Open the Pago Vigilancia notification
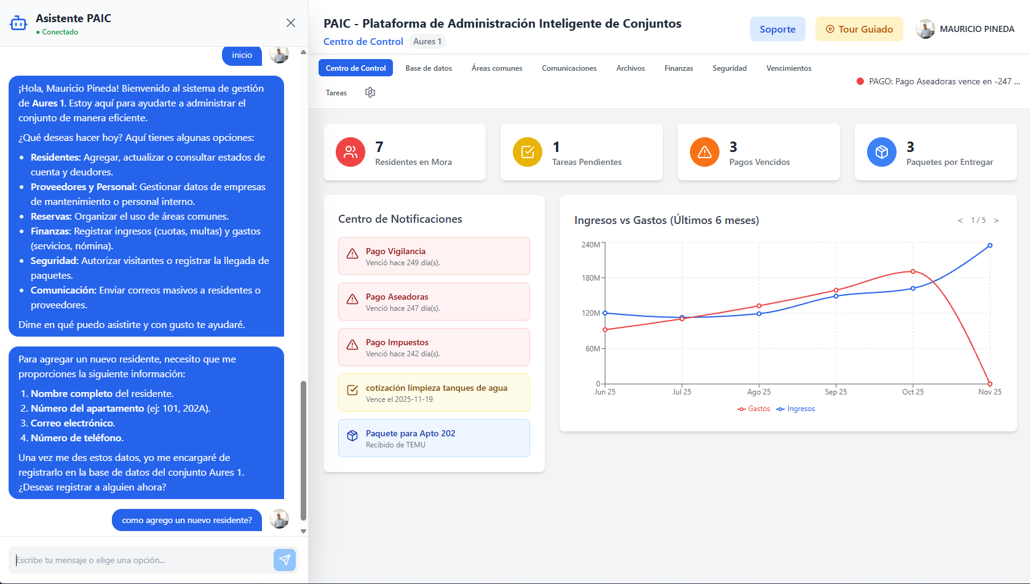The height and width of the screenshot is (584, 1030). click(434, 256)
